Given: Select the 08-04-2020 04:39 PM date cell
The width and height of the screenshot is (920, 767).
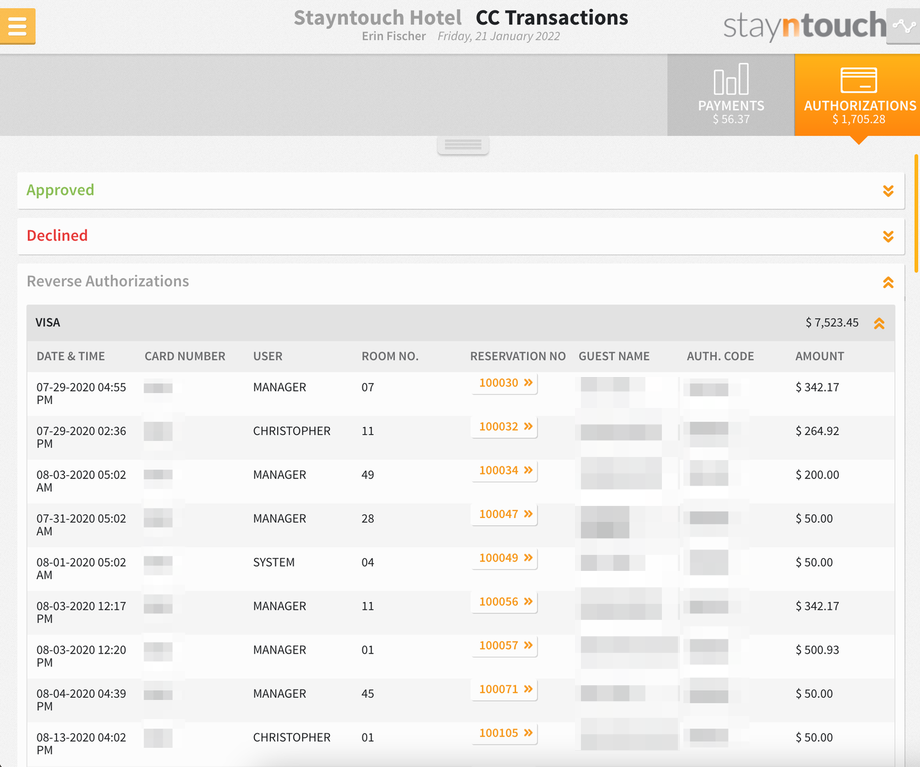Looking at the screenshot, I should point(81,700).
